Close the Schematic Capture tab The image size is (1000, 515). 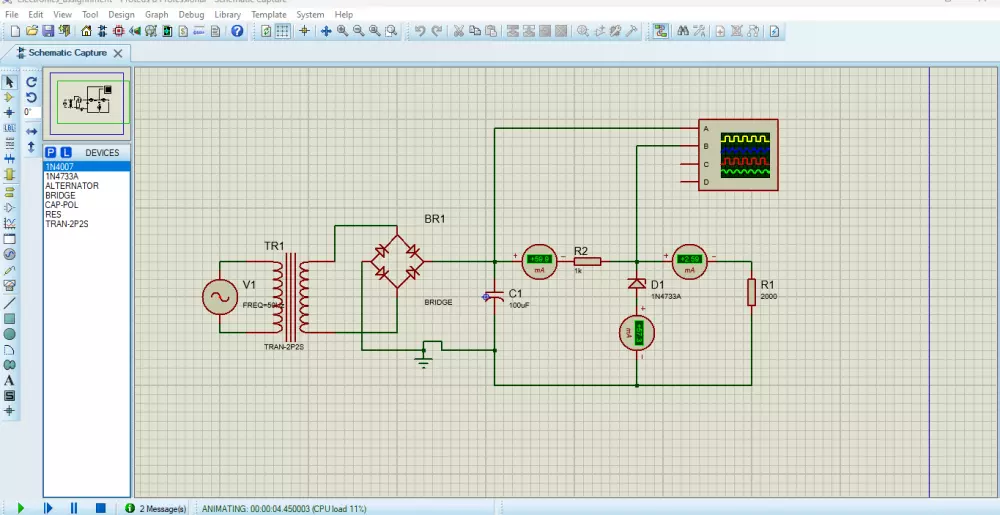pyautogui.click(x=118, y=53)
